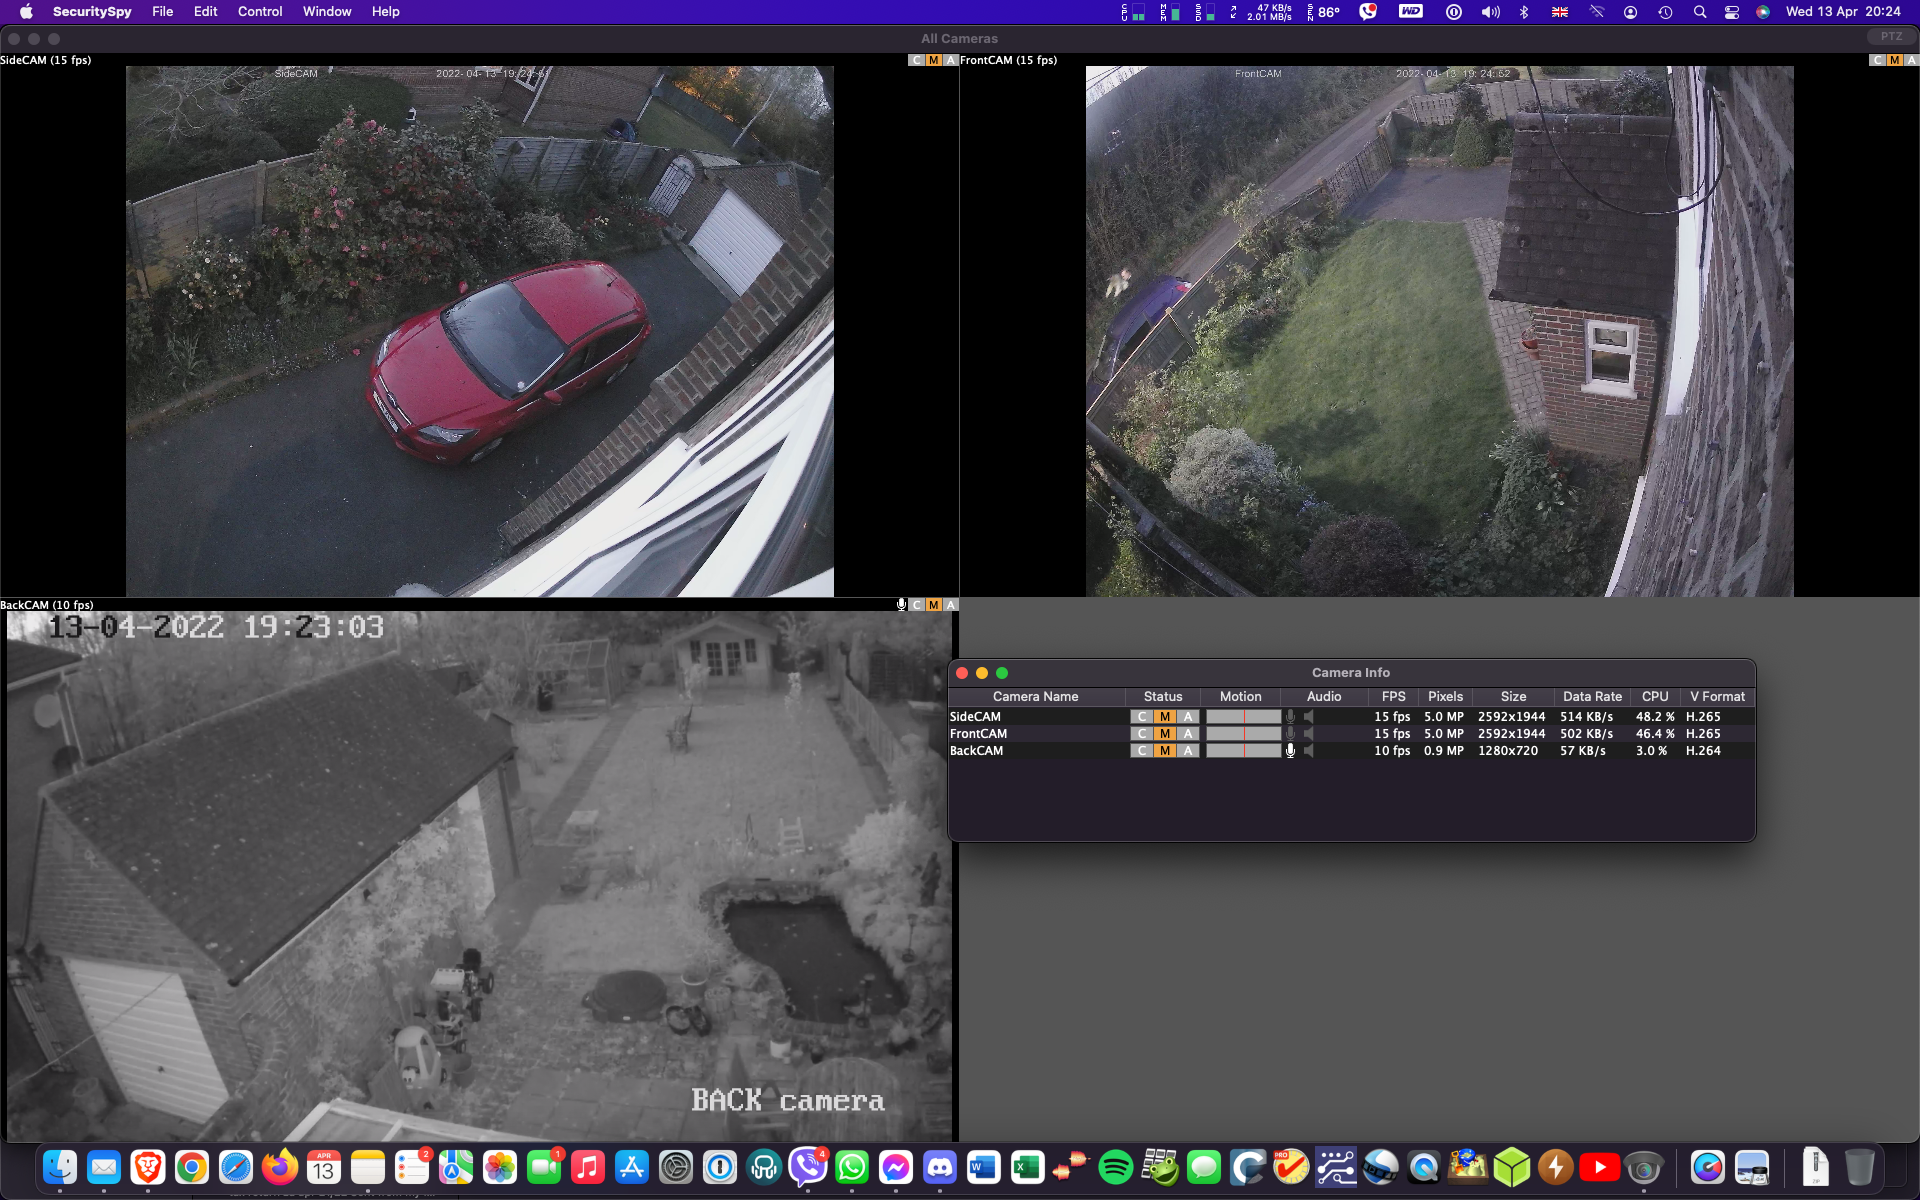The height and width of the screenshot is (1200, 1920).
Task: Open Viber from the Dock
Action: coord(808,1167)
